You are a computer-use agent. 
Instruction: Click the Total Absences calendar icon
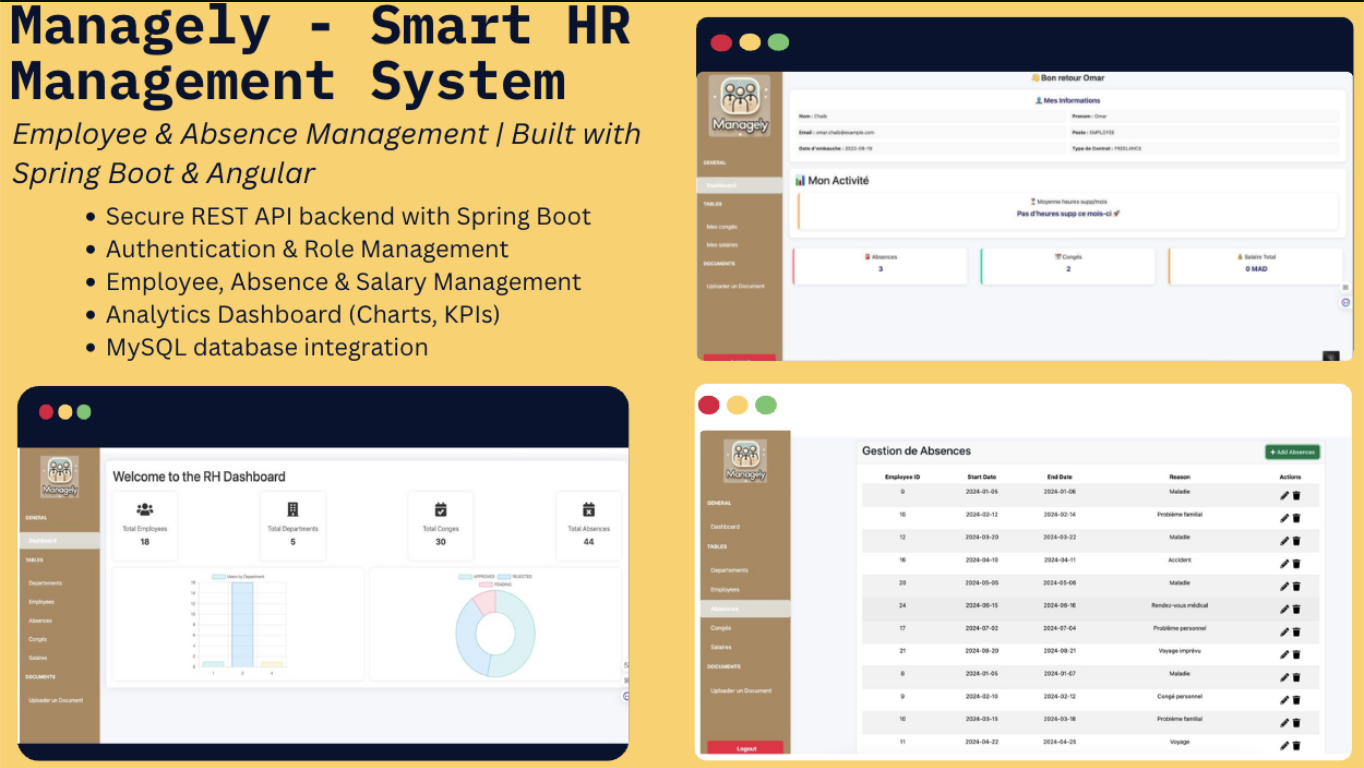pyautogui.click(x=588, y=510)
